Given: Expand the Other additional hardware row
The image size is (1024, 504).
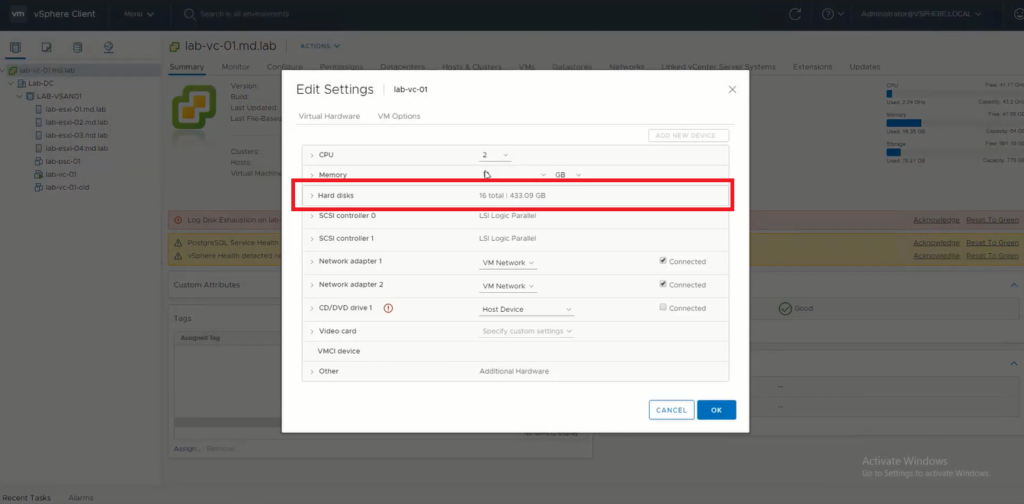Looking at the screenshot, I should (x=312, y=371).
